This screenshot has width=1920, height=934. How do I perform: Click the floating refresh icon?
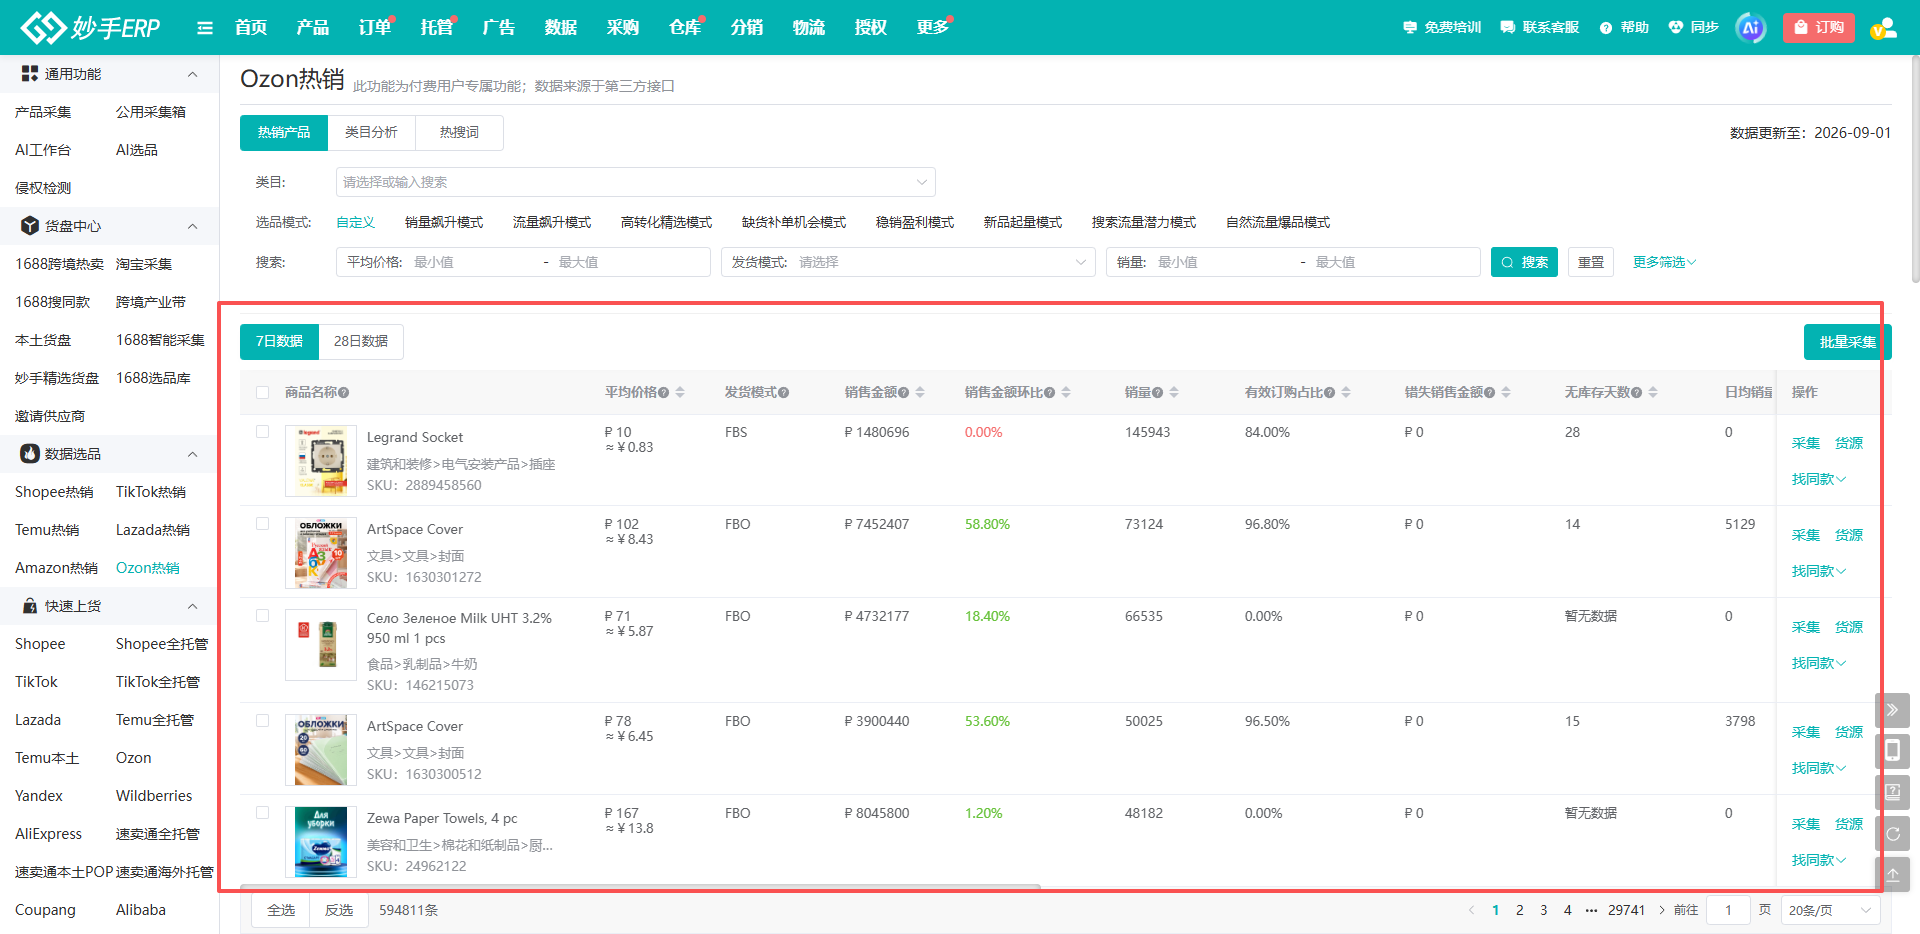click(1892, 833)
